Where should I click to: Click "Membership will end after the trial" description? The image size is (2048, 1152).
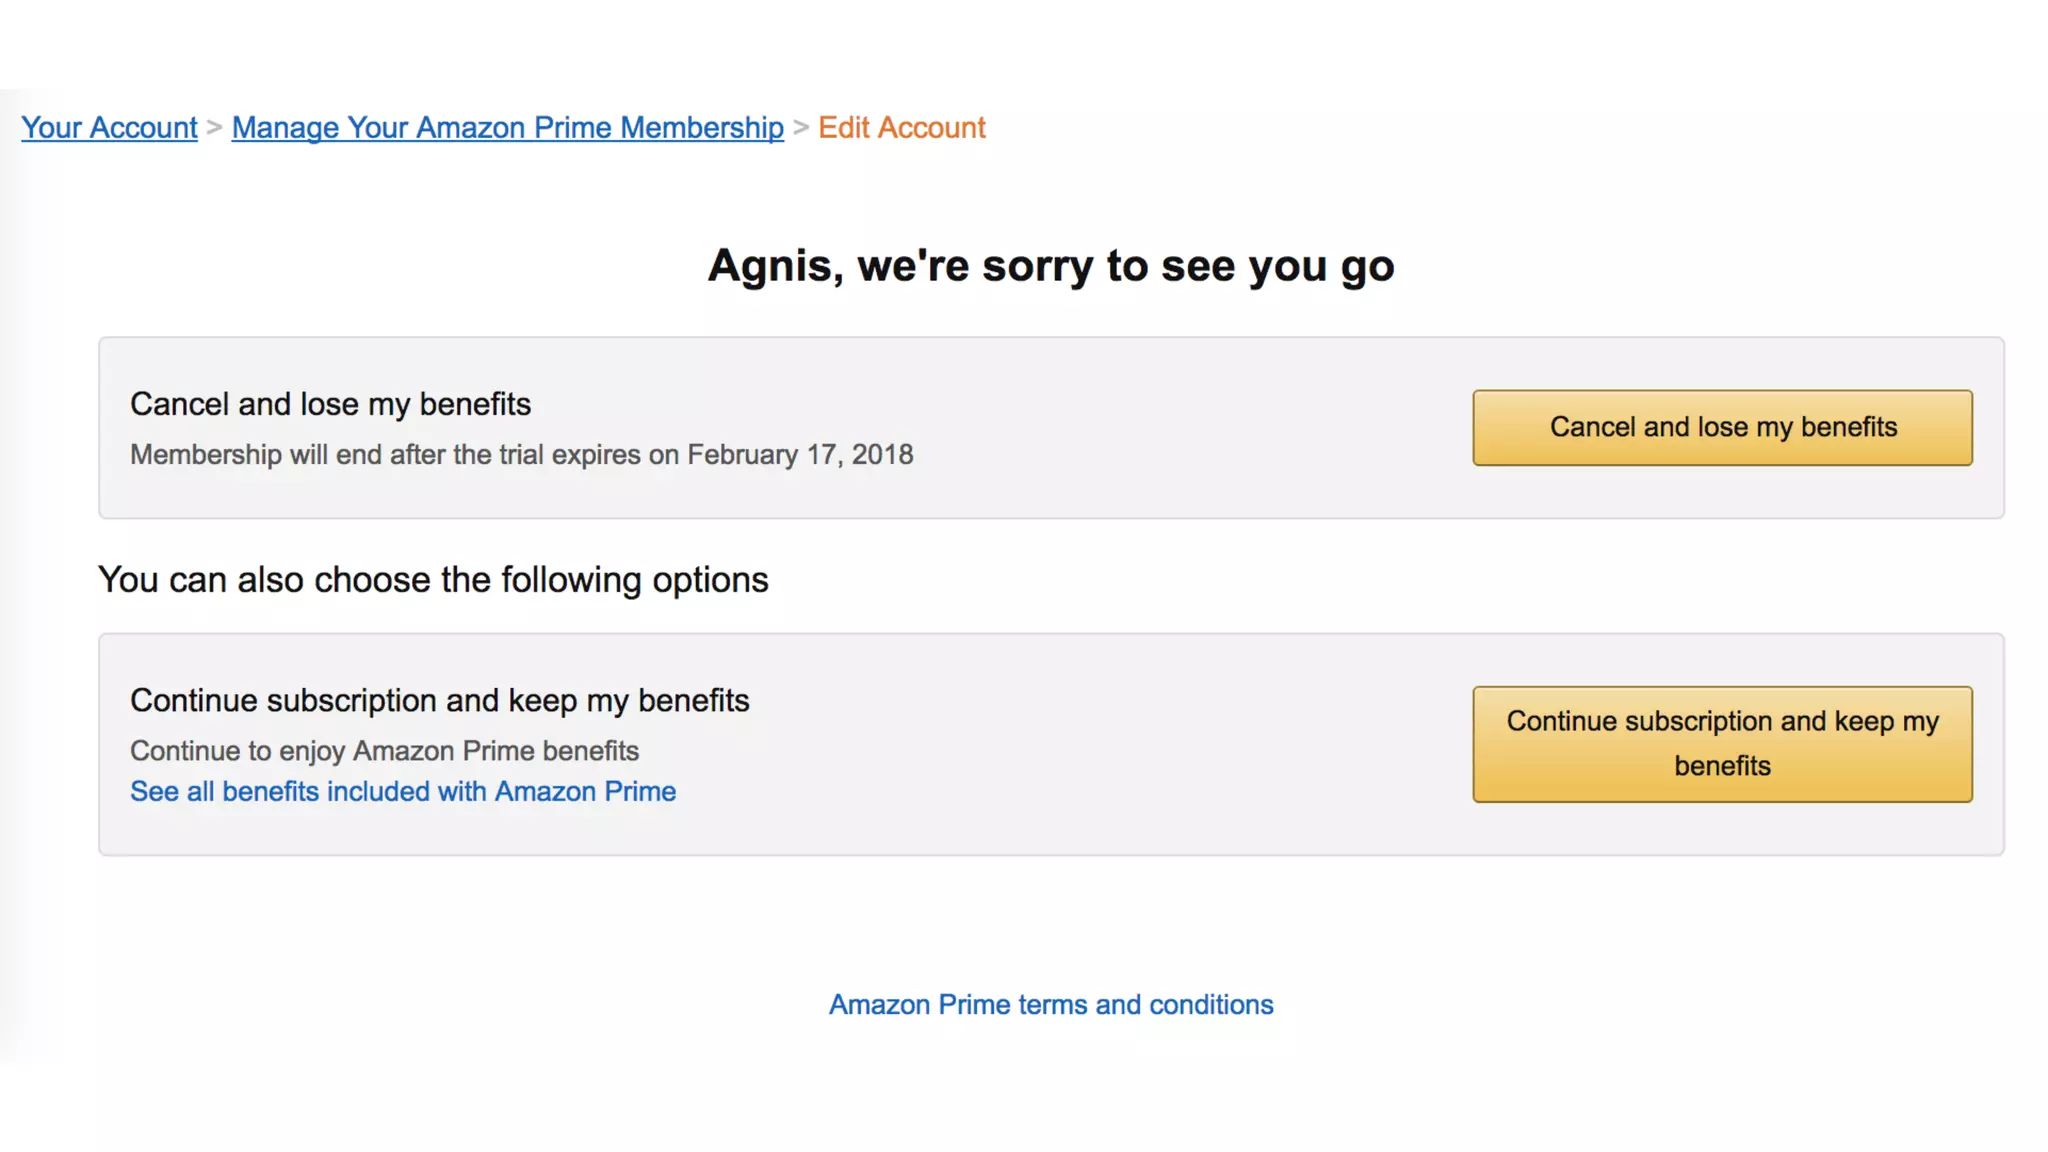tap(400, 455)
